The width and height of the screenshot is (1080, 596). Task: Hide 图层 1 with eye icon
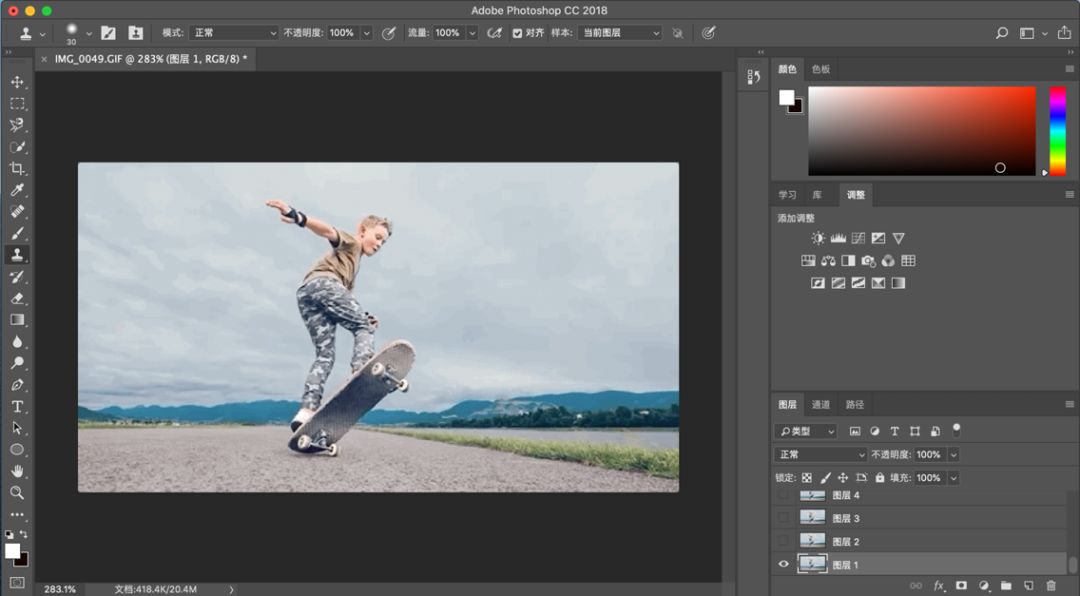click(x=783, y=564)
